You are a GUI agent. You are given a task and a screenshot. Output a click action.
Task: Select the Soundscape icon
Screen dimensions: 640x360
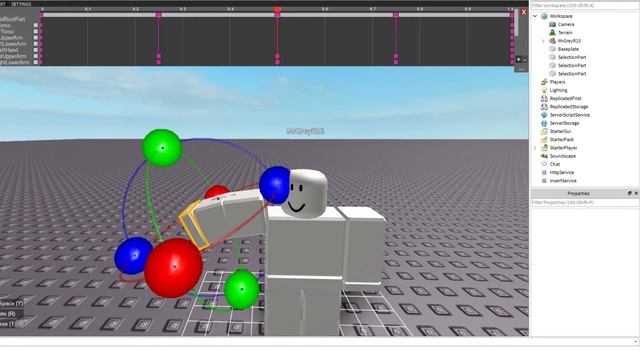(x=544, y=156)
